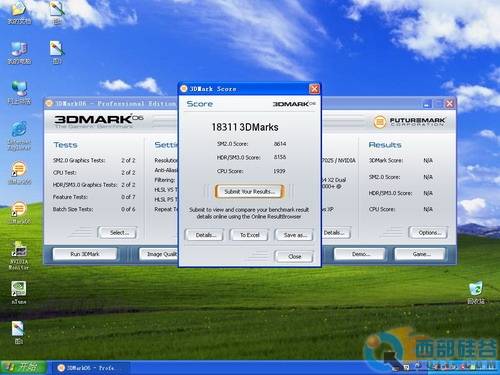Close the score dialog using the Close button
This screenshot has height=375, width=500.
point(294,256)
